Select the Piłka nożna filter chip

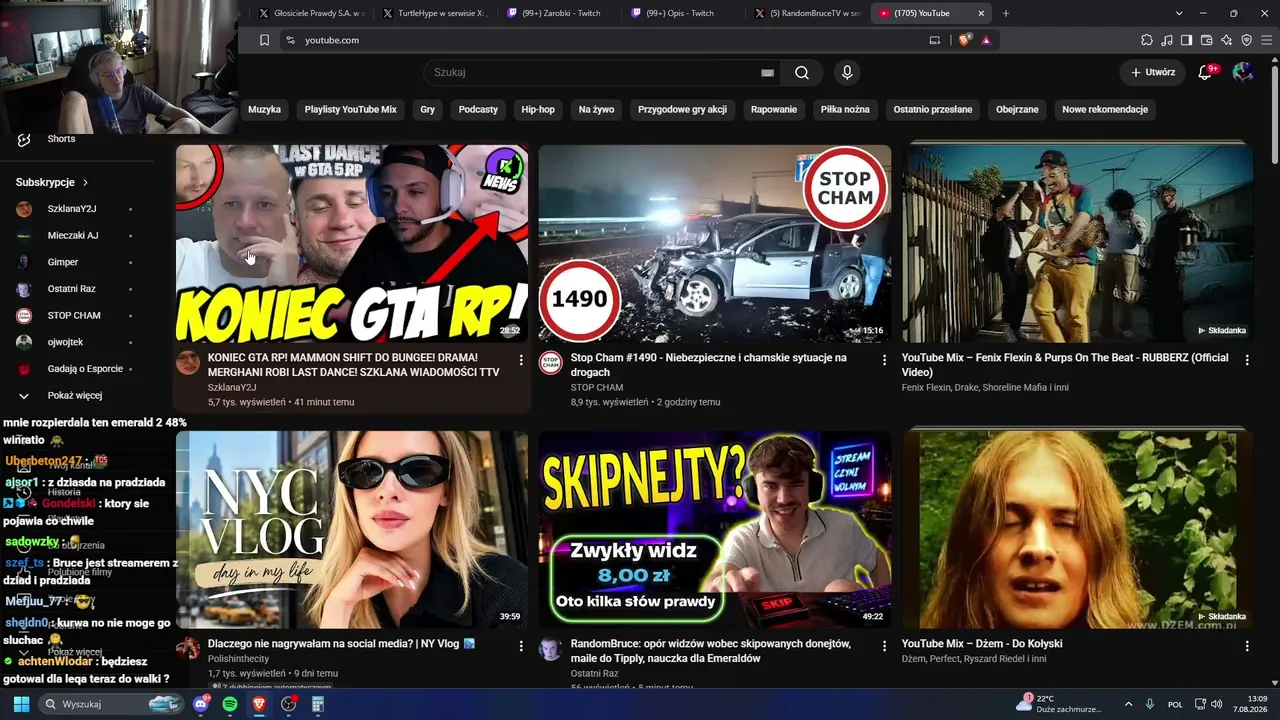tap(845, 109)
